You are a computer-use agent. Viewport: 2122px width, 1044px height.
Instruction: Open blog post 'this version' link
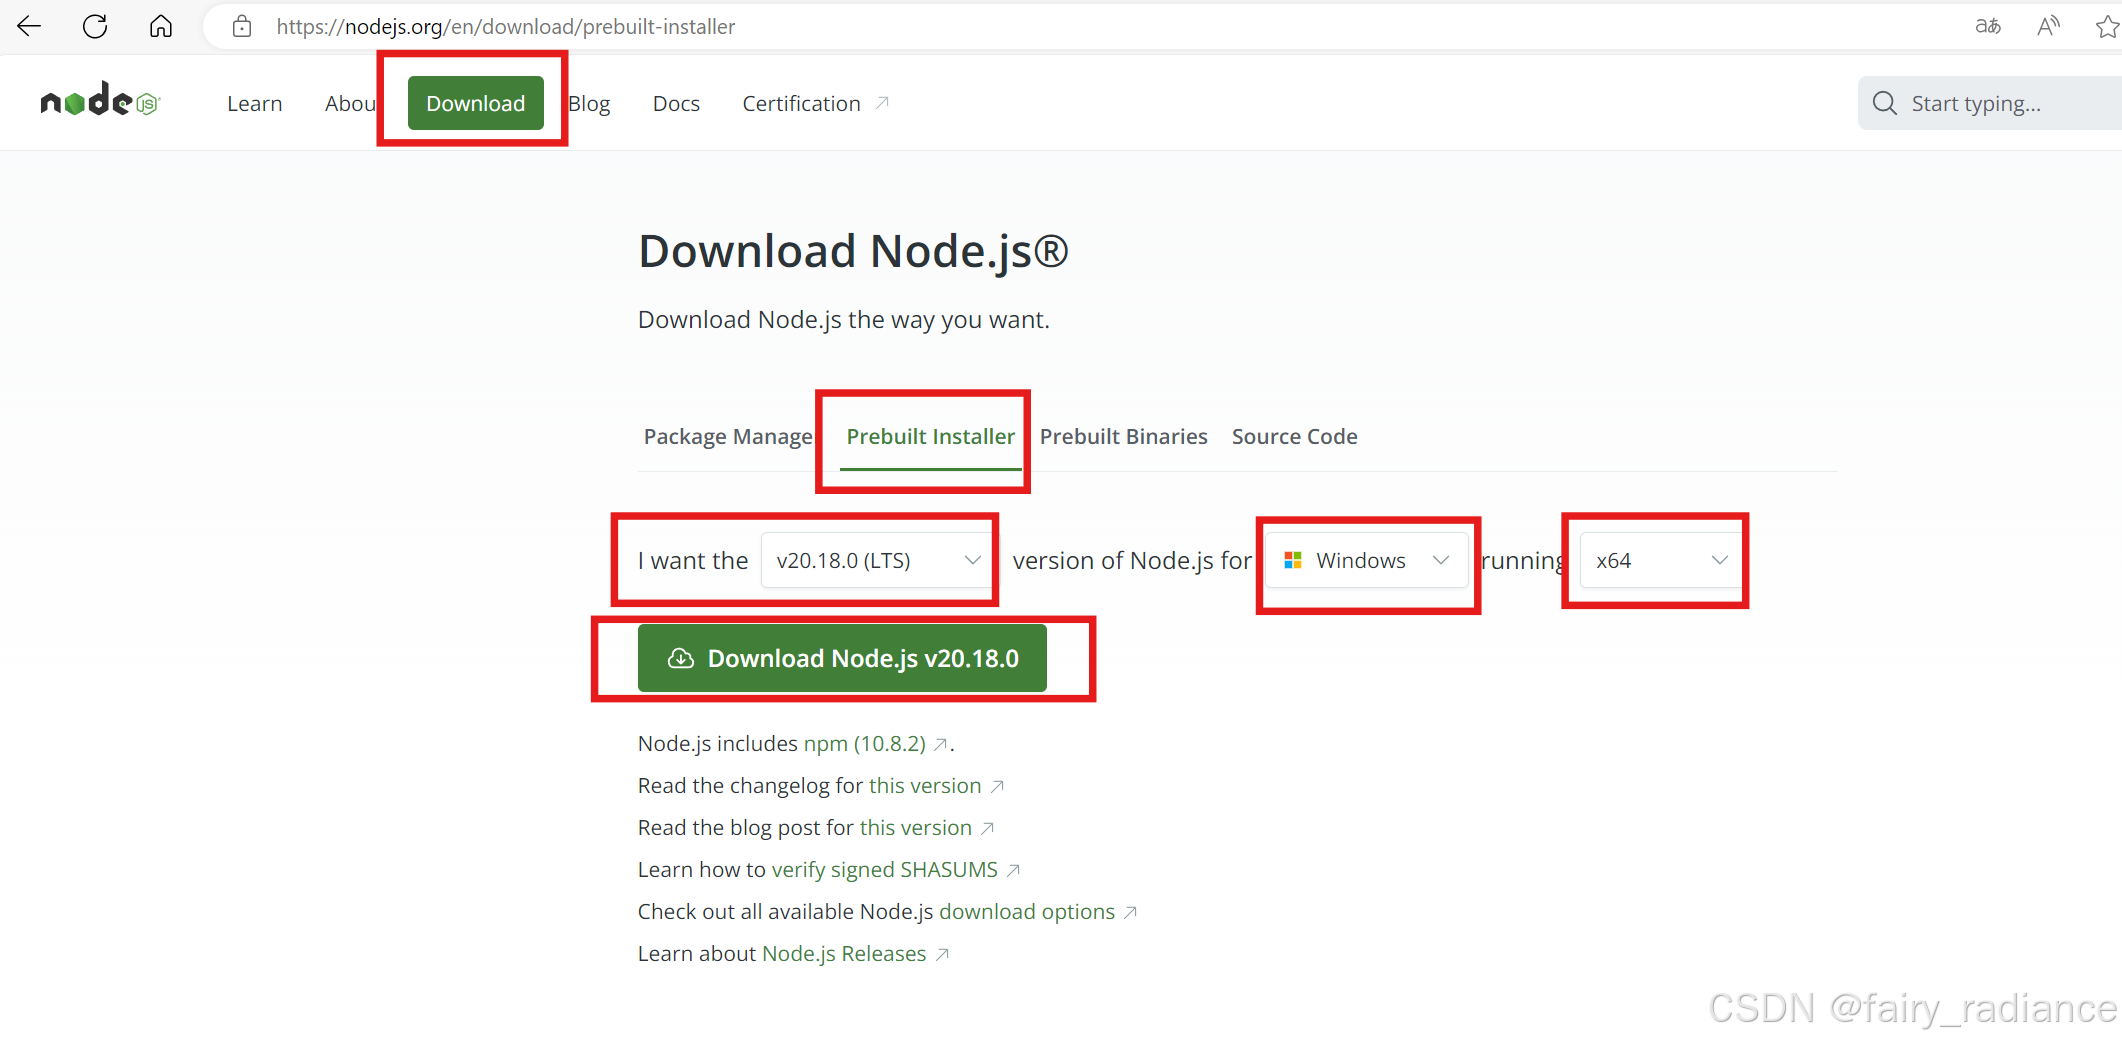(916, 828)
